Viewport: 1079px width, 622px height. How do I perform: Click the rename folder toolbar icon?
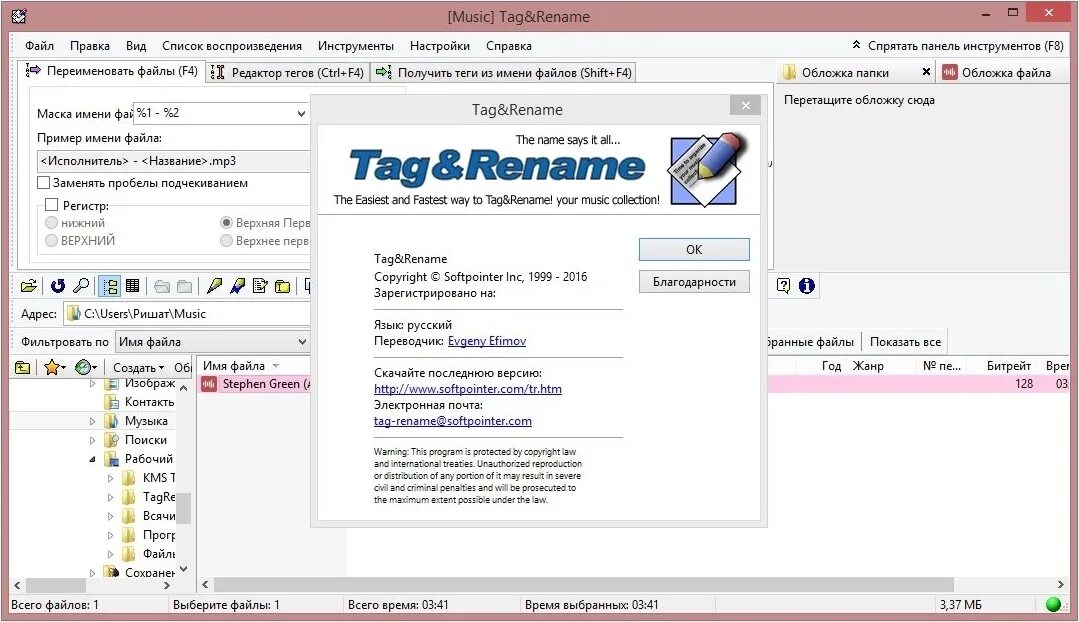point(282,286)
